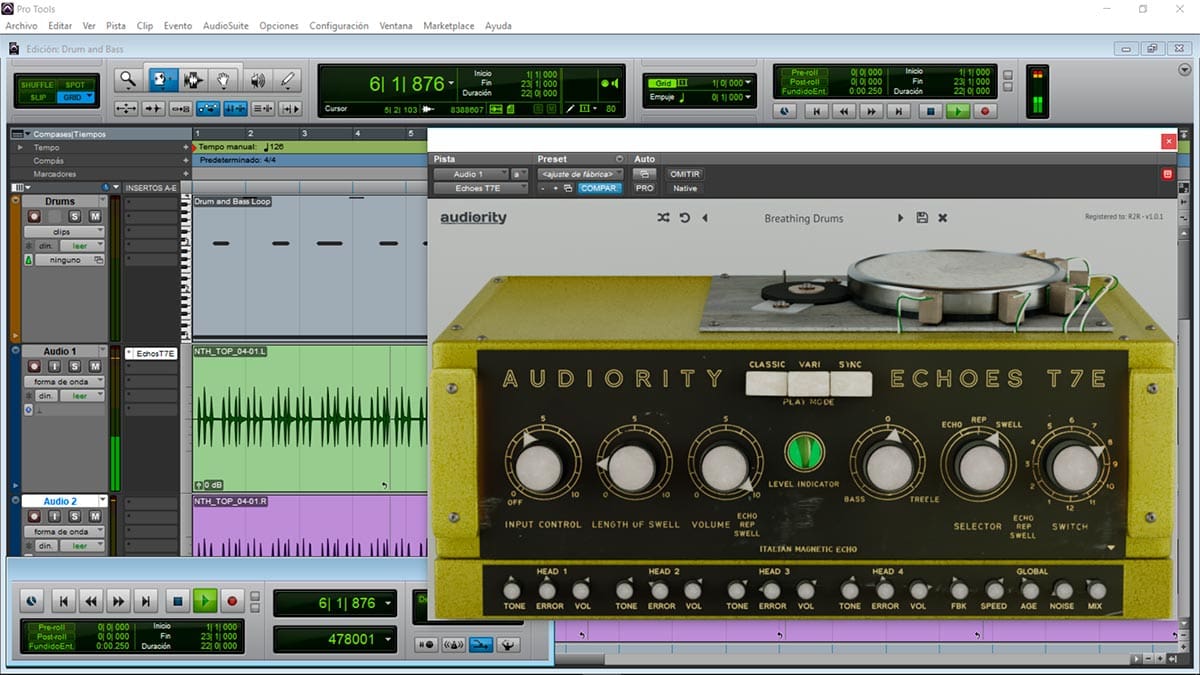Go to end in top transport
Screen dimensions: 1200x675
coord(901,112)
